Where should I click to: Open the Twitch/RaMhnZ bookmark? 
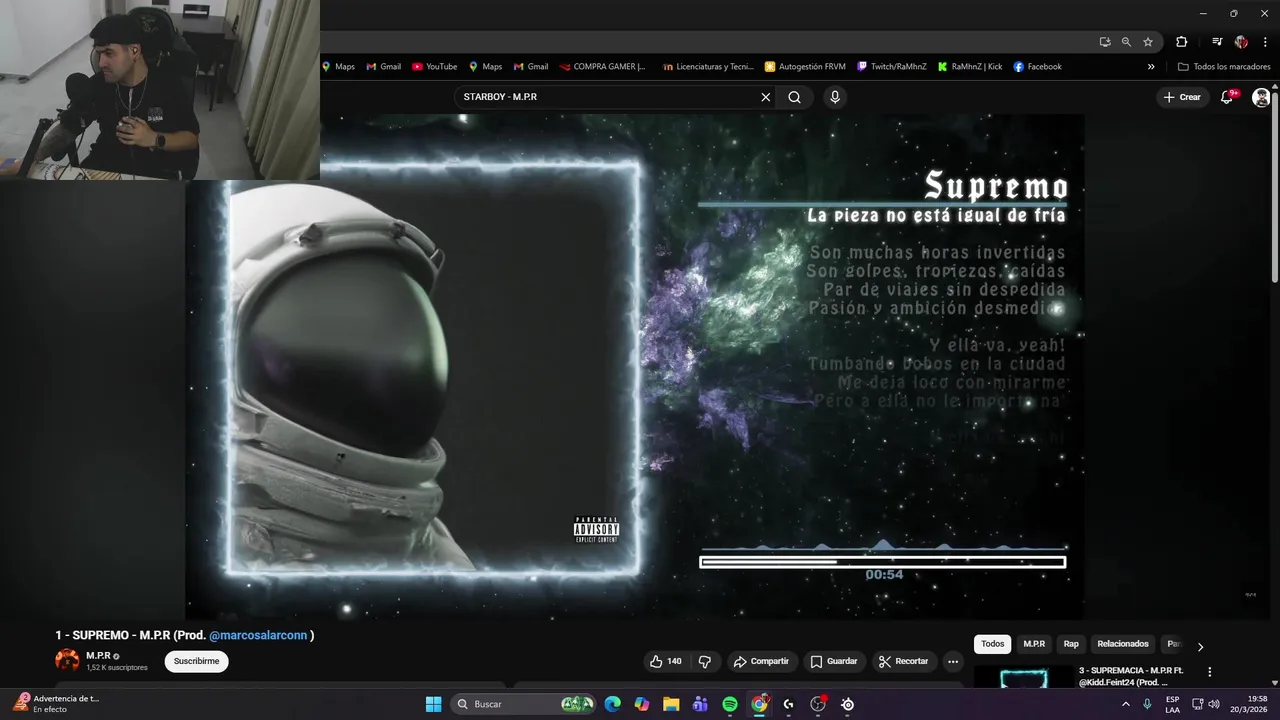[x=892, y=67]
